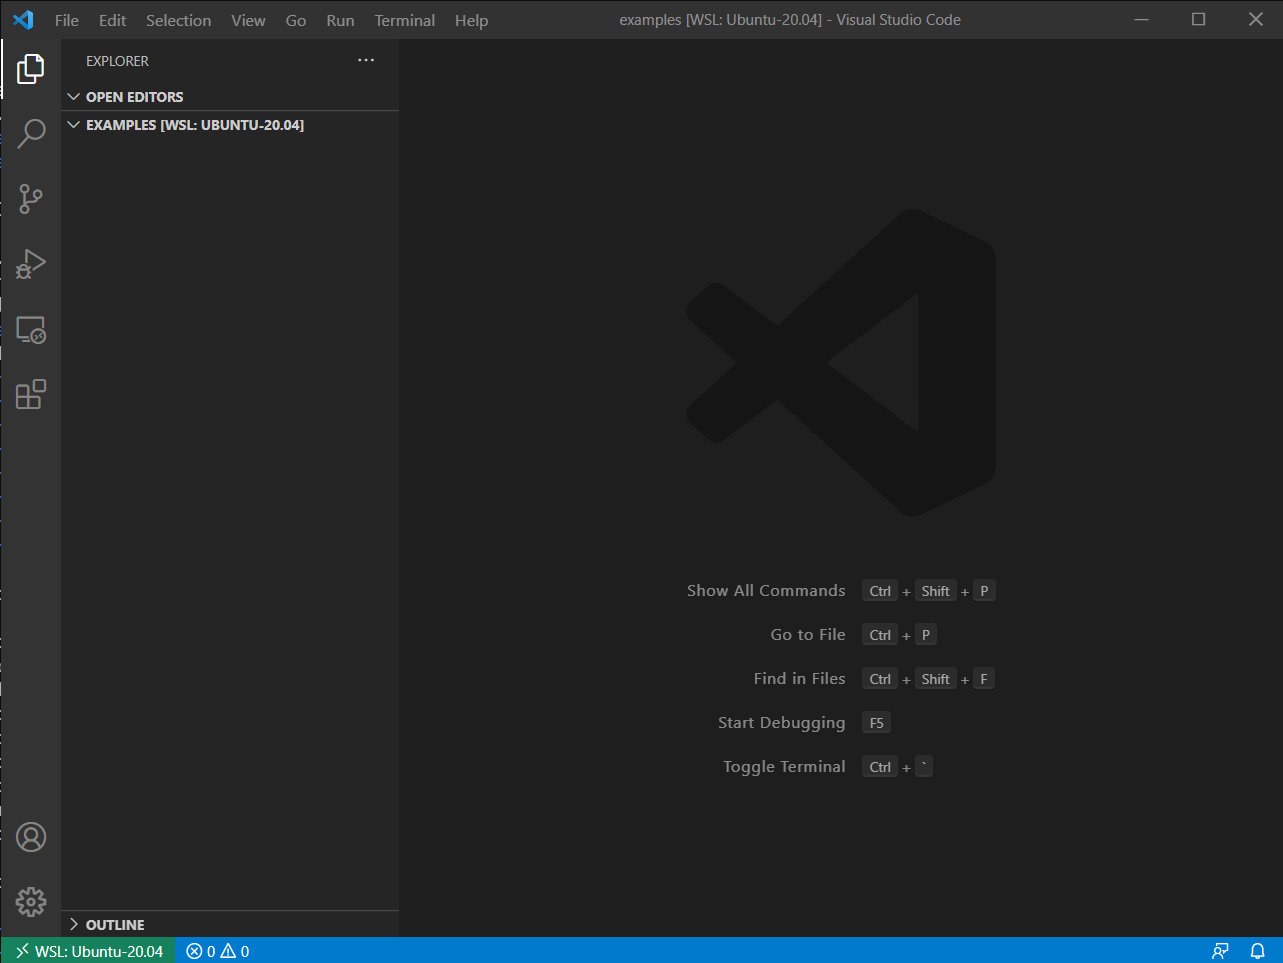The width and height of the screenshot is (1283, 963).
Task: Click the VS Code logo in title bar
Action: 23,20
